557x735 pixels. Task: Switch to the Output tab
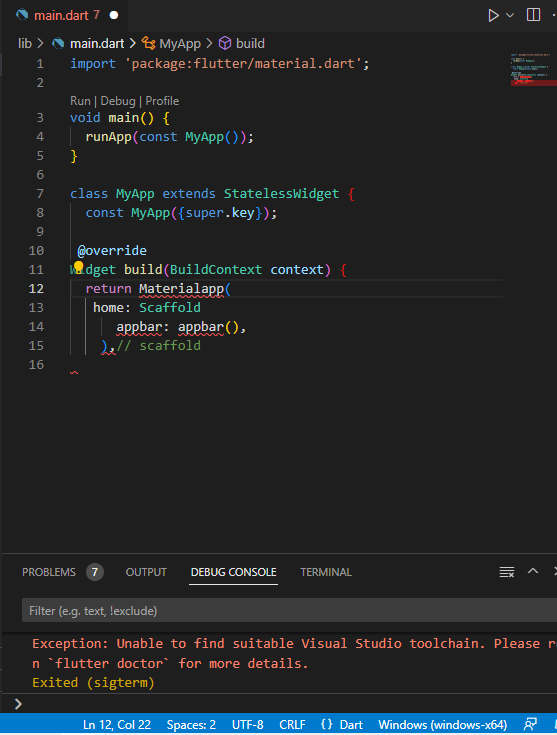[146, 572]
